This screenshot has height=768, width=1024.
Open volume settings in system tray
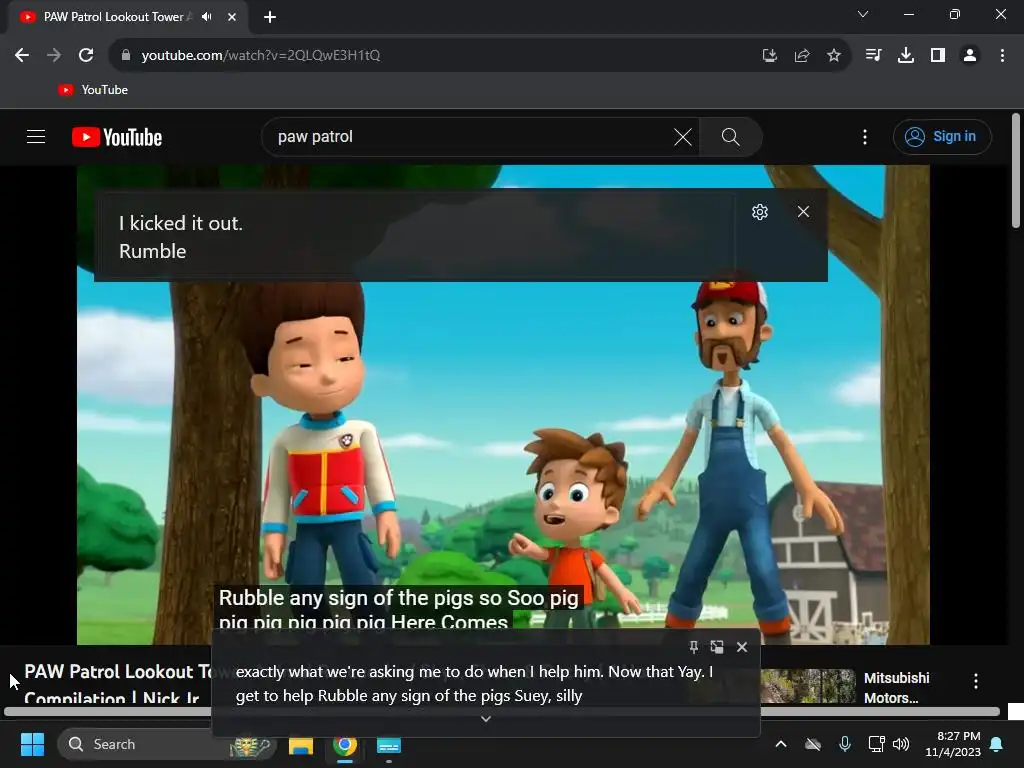pyautogui.click(x=901, y=744)
